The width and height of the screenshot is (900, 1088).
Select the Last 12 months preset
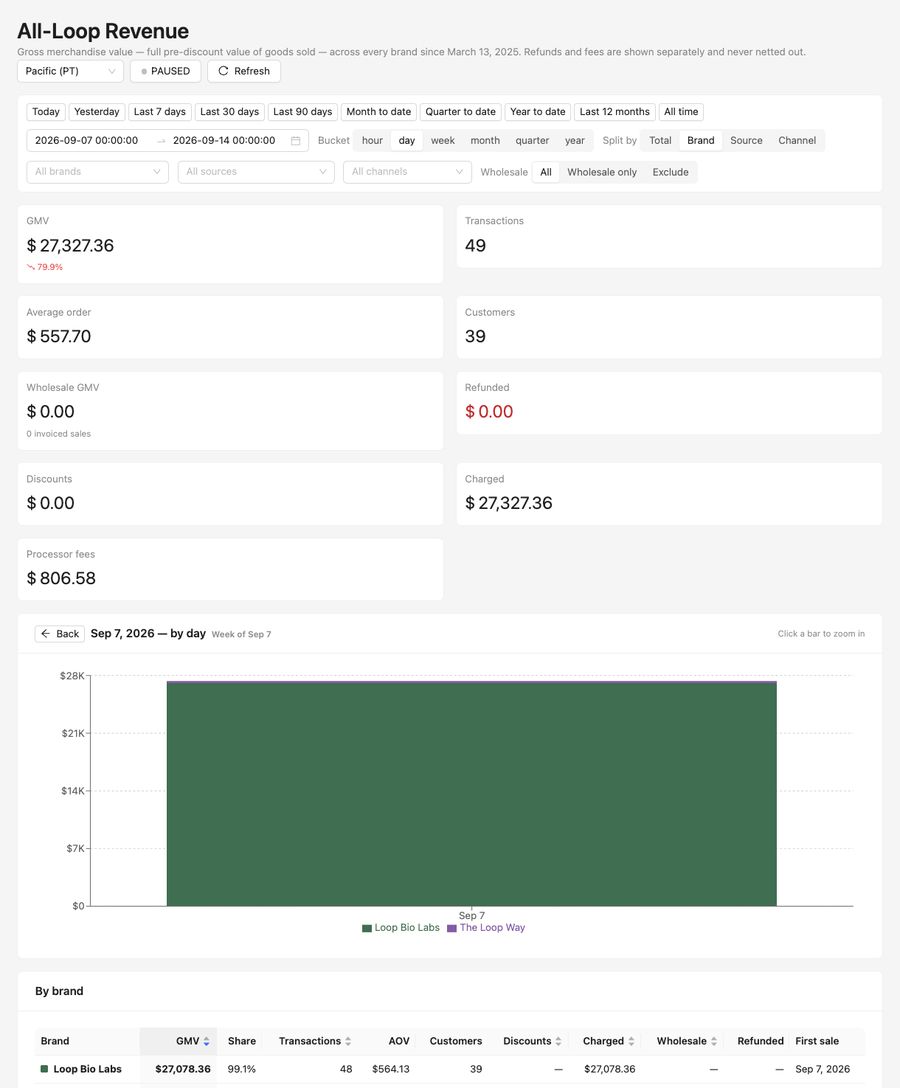[615, 112]
